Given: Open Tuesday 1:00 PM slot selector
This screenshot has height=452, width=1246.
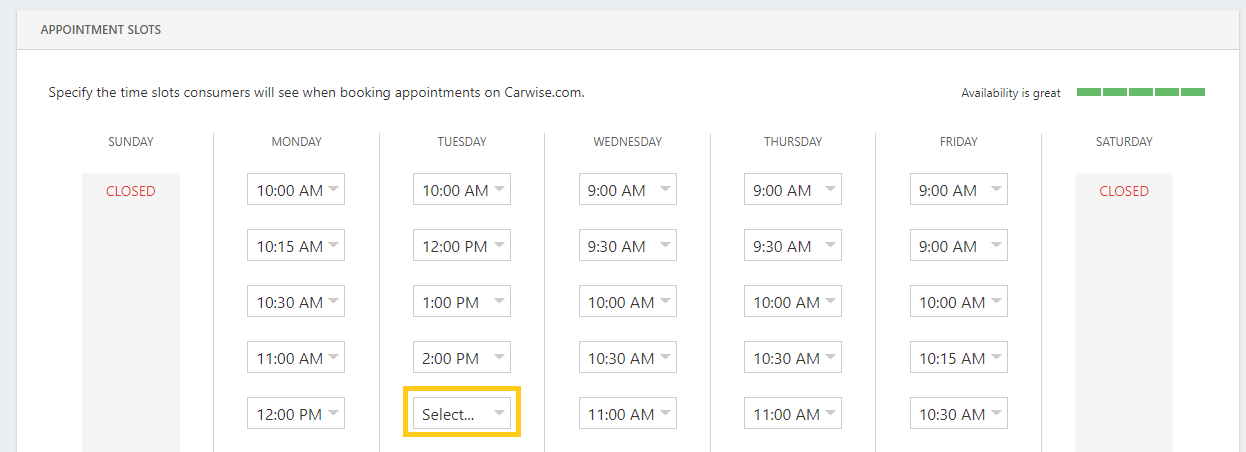Looking at the screenshot, I should [462, 302].
